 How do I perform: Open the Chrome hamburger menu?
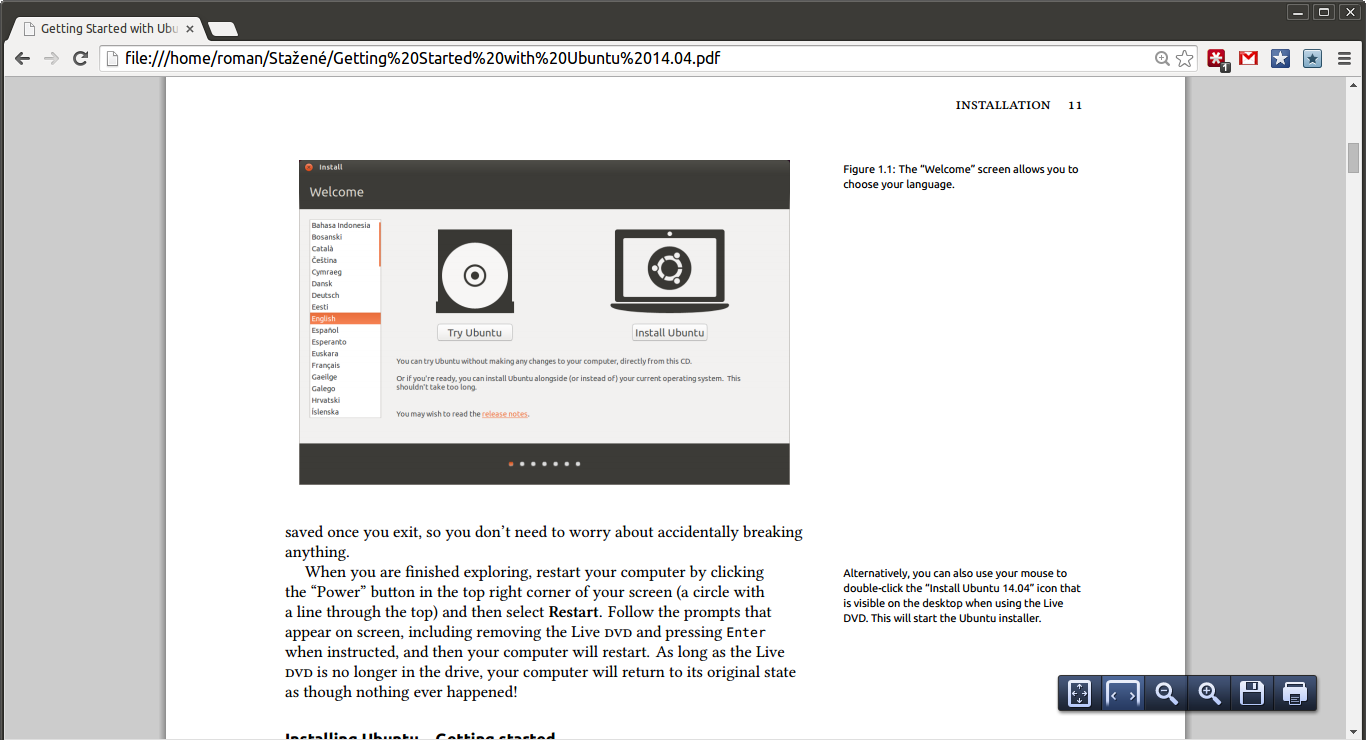1344,59
